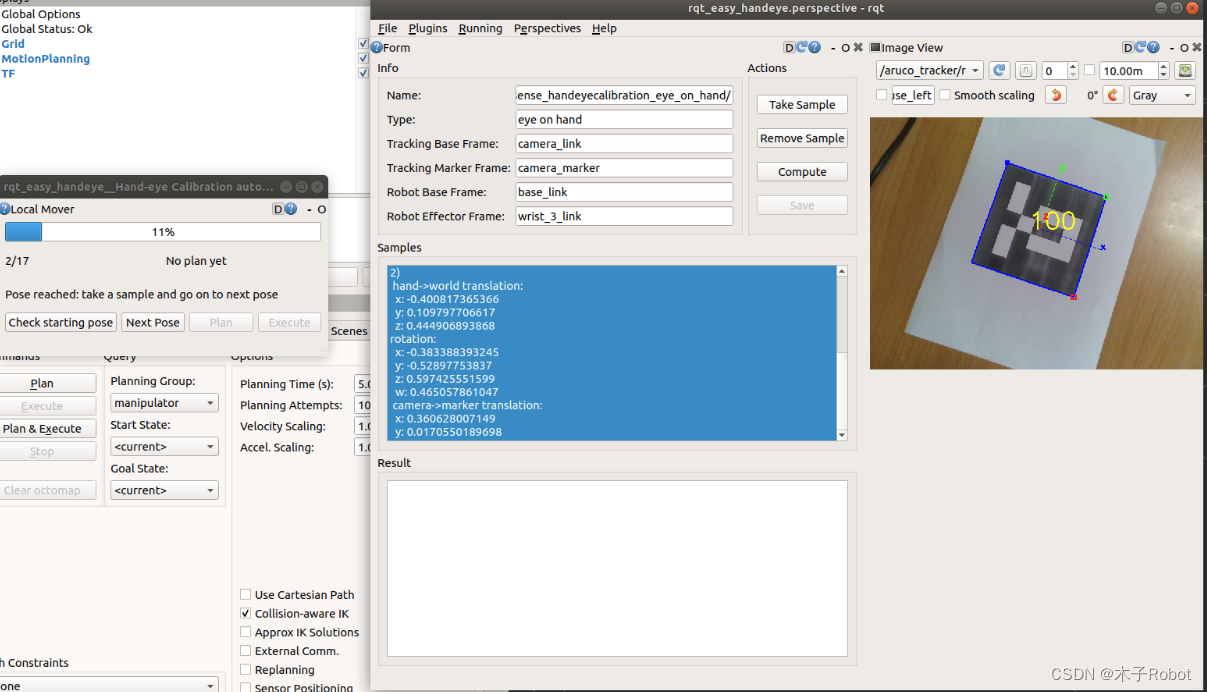
Task: Close the Form panel
Action: pos(858,48)
